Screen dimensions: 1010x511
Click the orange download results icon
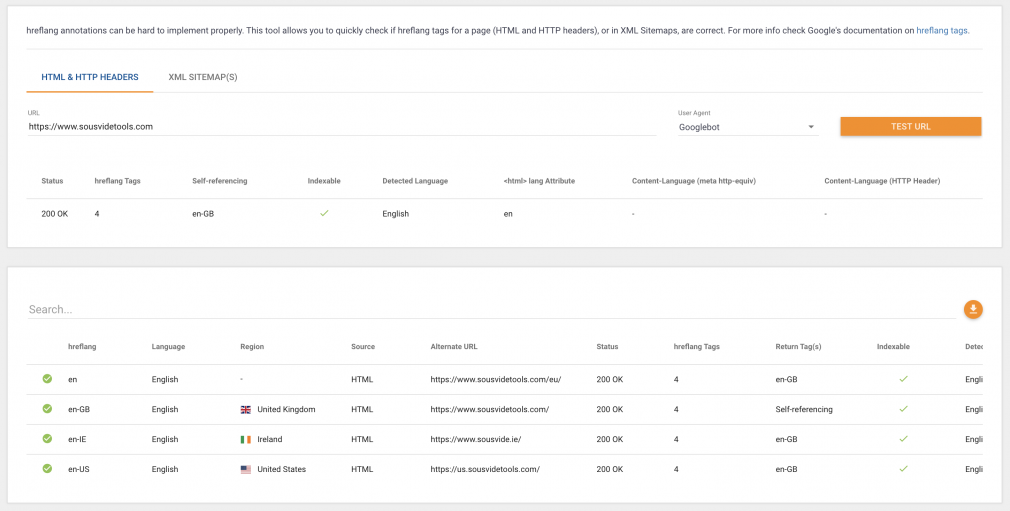[x=973, y=309]
